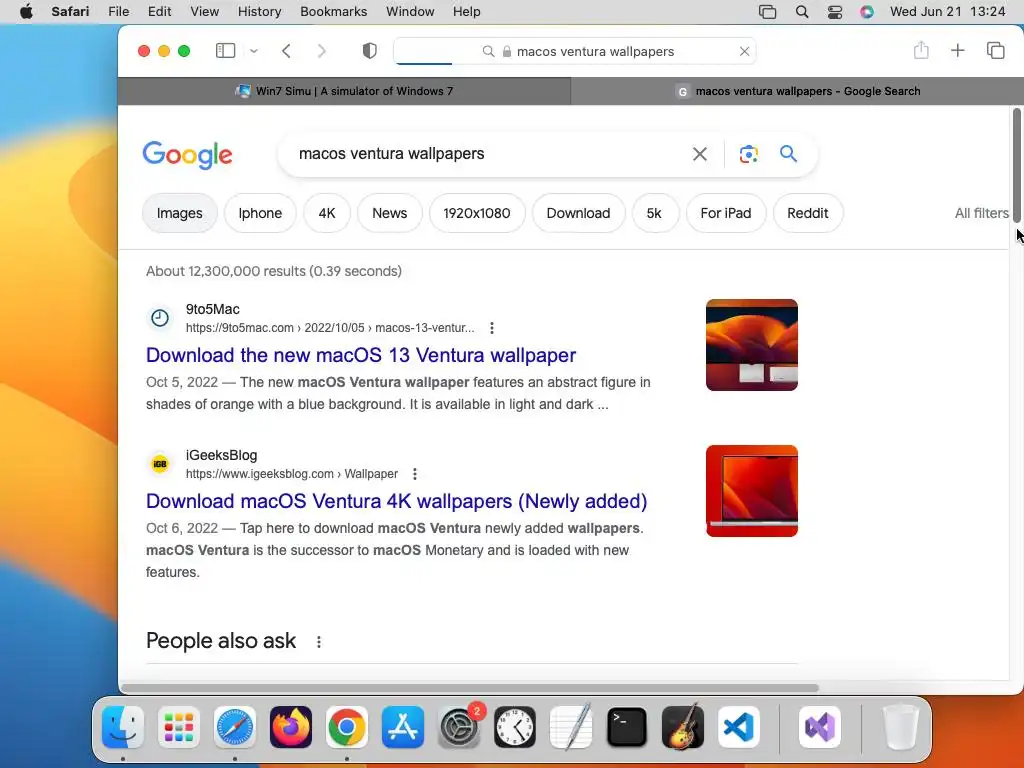Apply the 1920x1080 filter chip
The width and height of the screenshot is (1024, 768).
(x=477, y=213)
